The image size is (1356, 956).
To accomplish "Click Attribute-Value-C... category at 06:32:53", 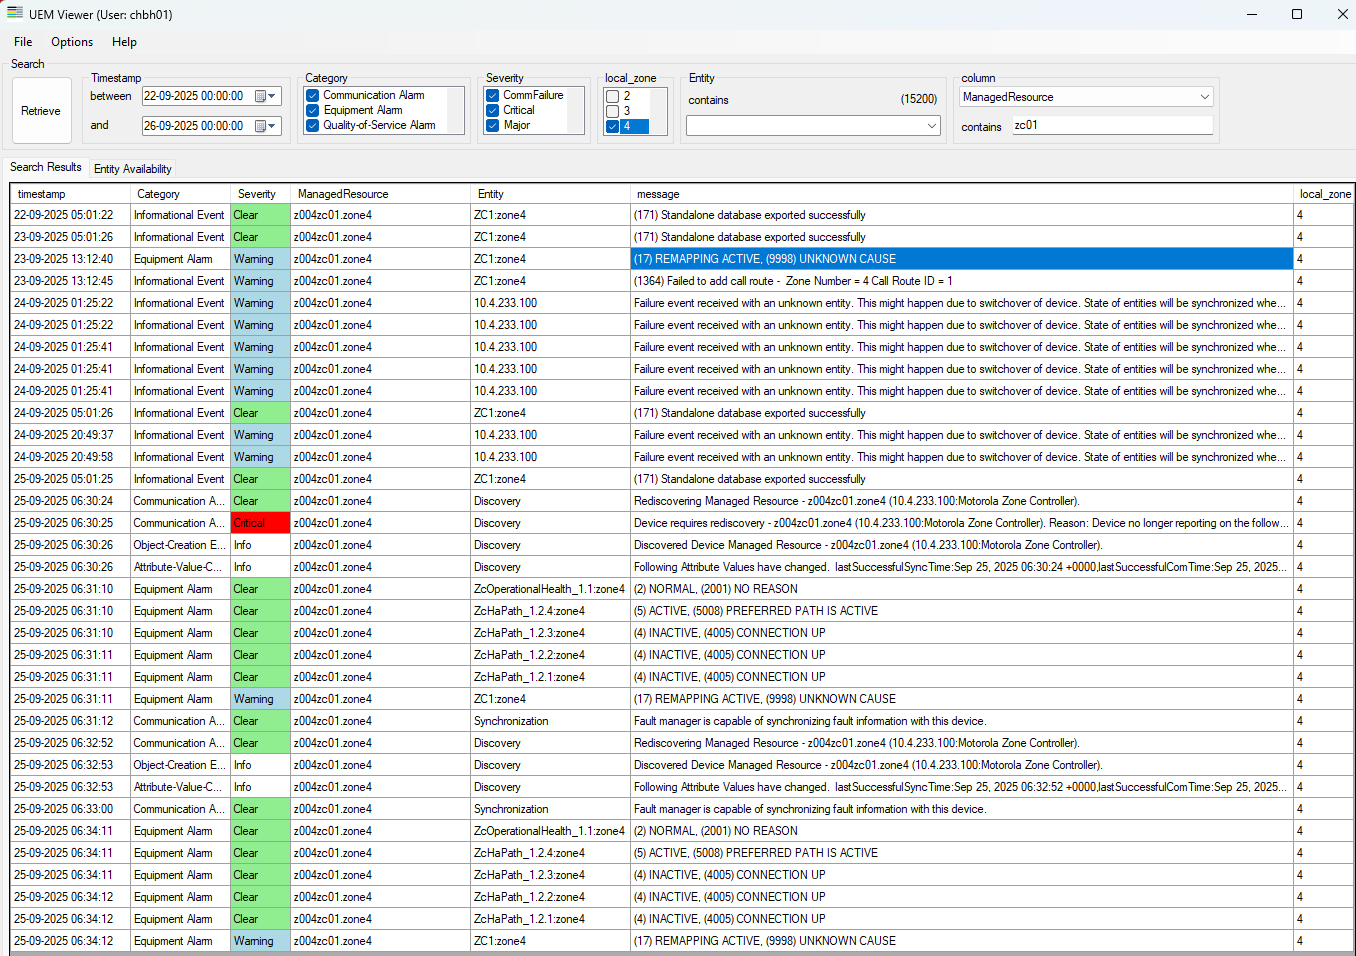I will (180, 787).
